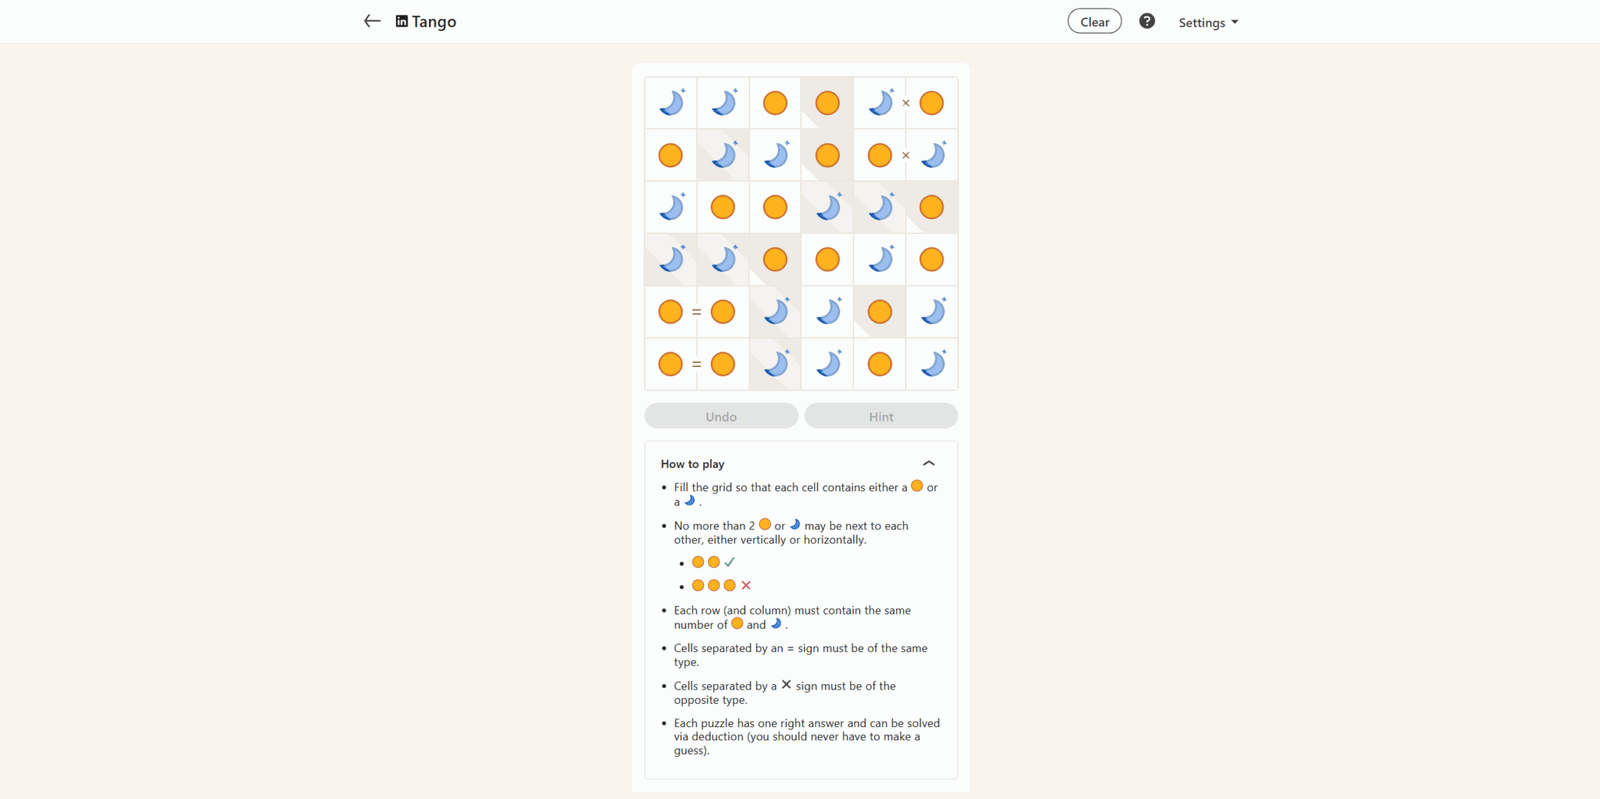Screen dimensions: 1600x799
Task: Select the shaded sun cell in third row
Action: [x=931, y=207]
